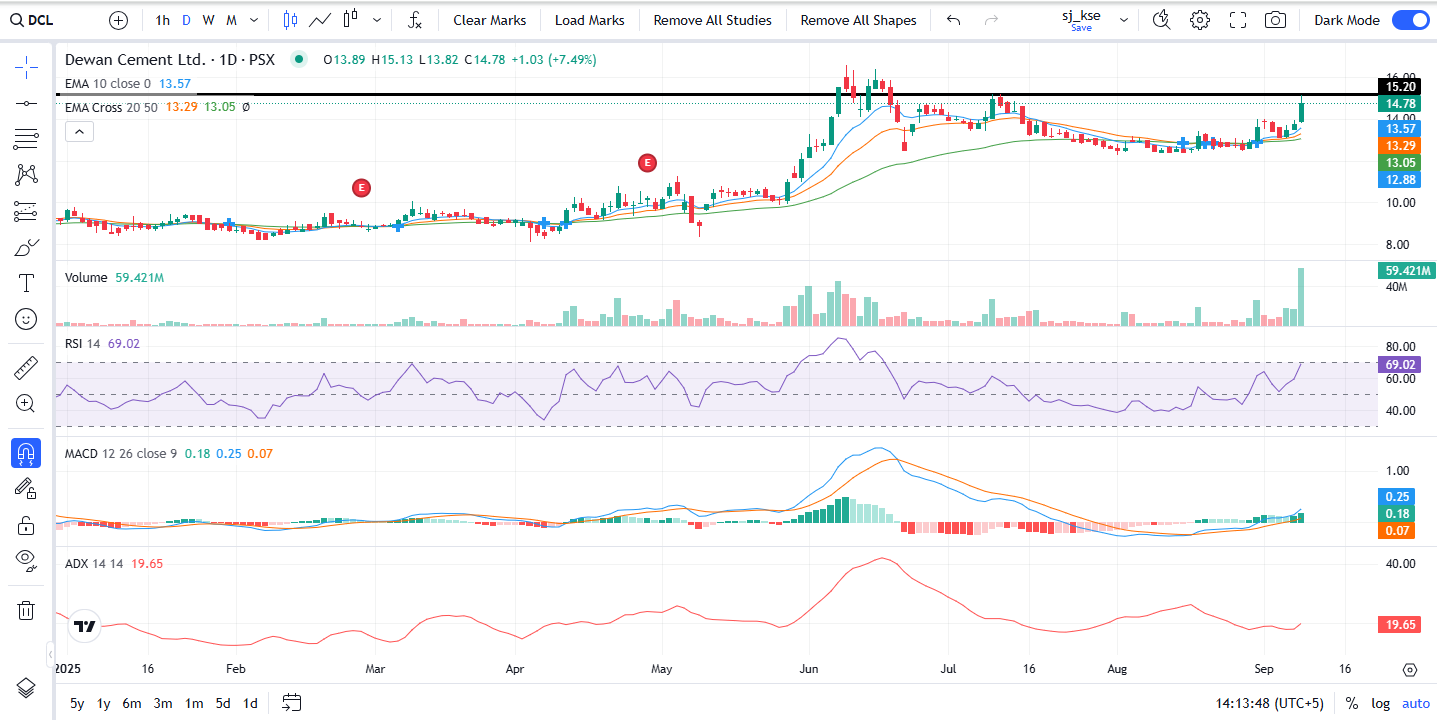The height and width of the screenshot is (720, 1437).
Task: Toggle hide all drawings eye icon
Action: tap(26, 561)
